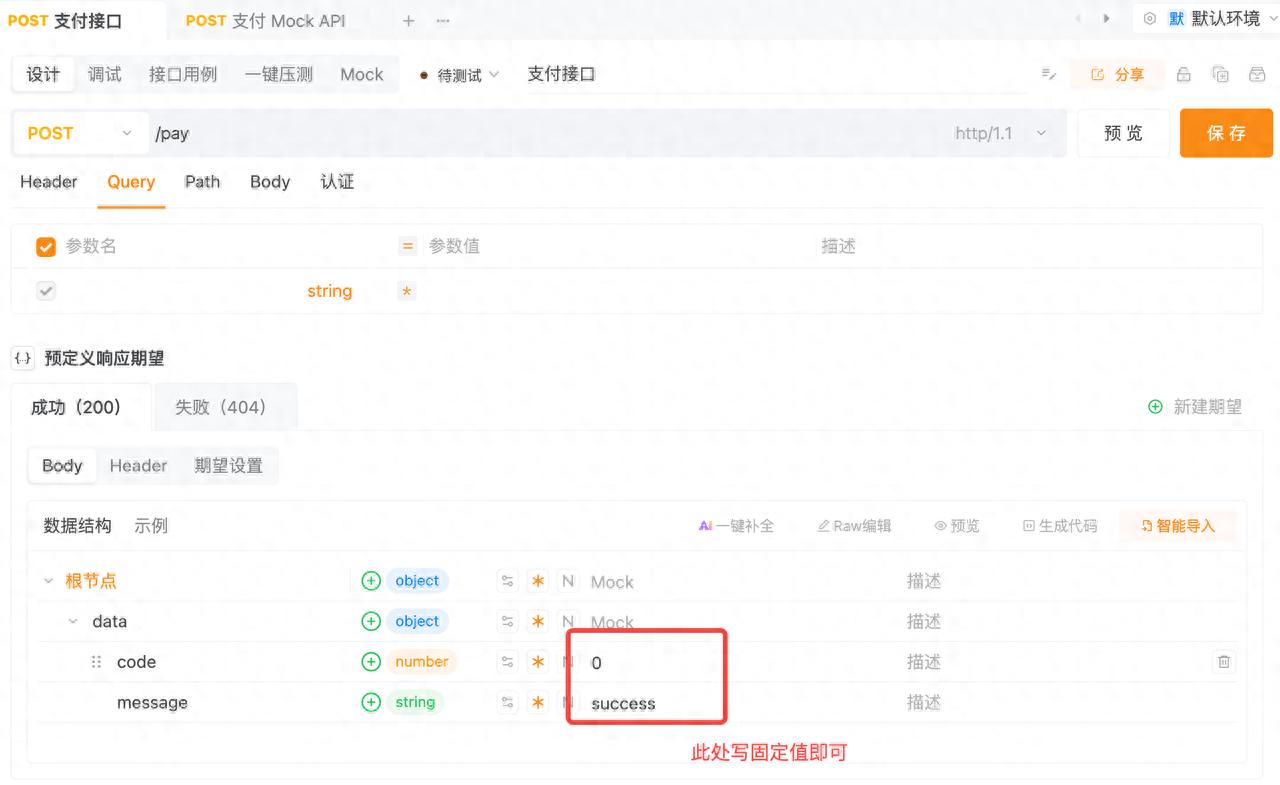Click the edit description icon left of 分享
Viewport: 1280px width, 785px height.
pyautogui.click(x=1049, y=74)
